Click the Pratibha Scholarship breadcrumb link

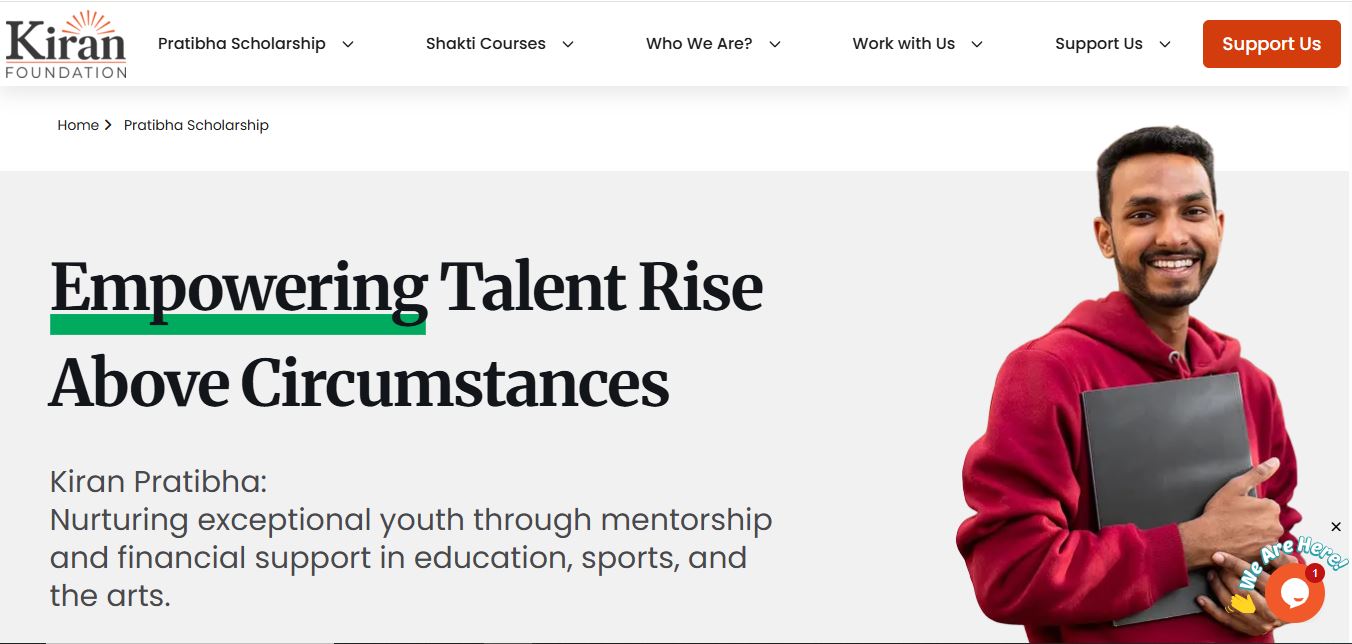[196, 125]
